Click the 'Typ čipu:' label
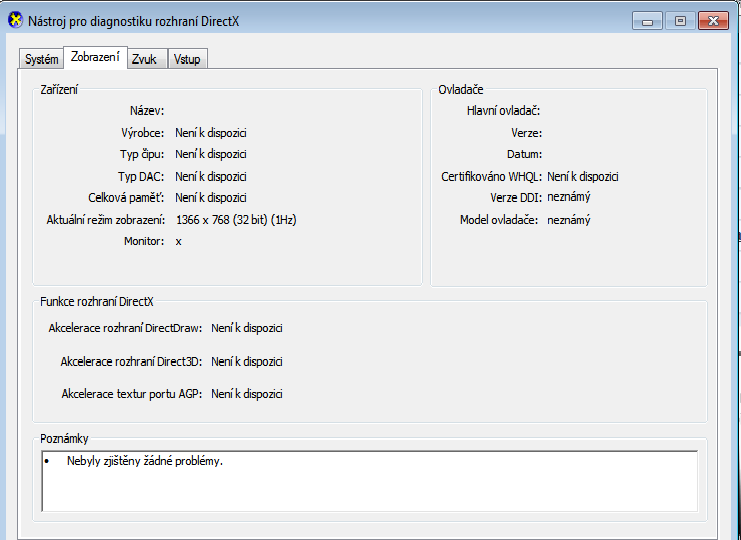 (142, 154)
